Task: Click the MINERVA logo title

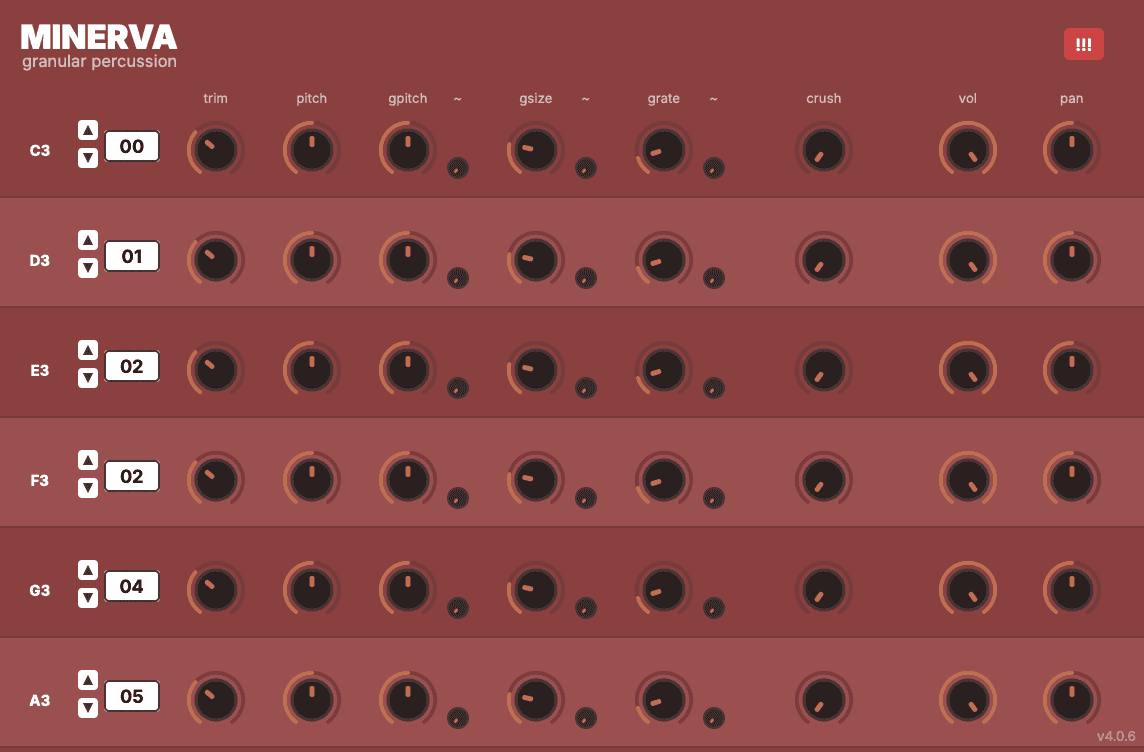Action: tap(99, 38)
